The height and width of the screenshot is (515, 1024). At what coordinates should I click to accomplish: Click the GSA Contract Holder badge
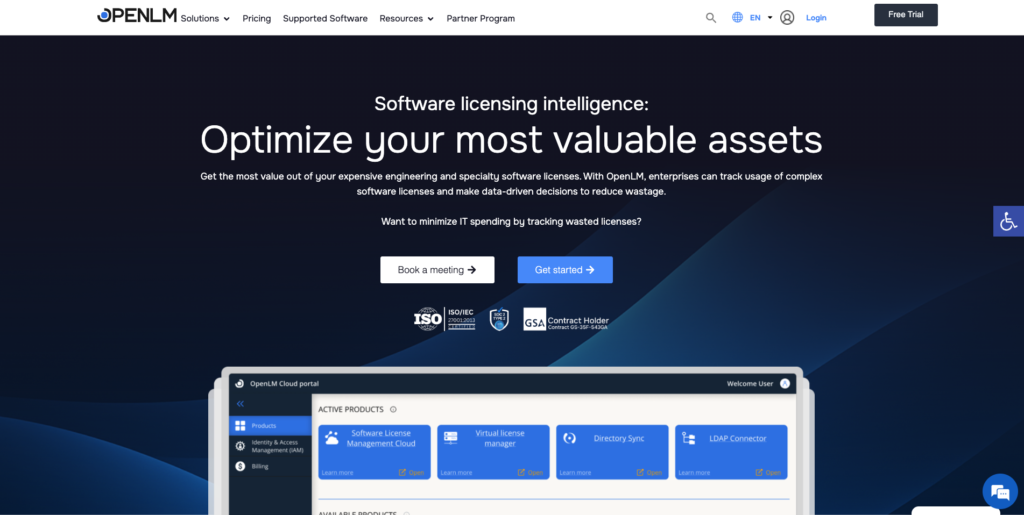coord(566,320)
